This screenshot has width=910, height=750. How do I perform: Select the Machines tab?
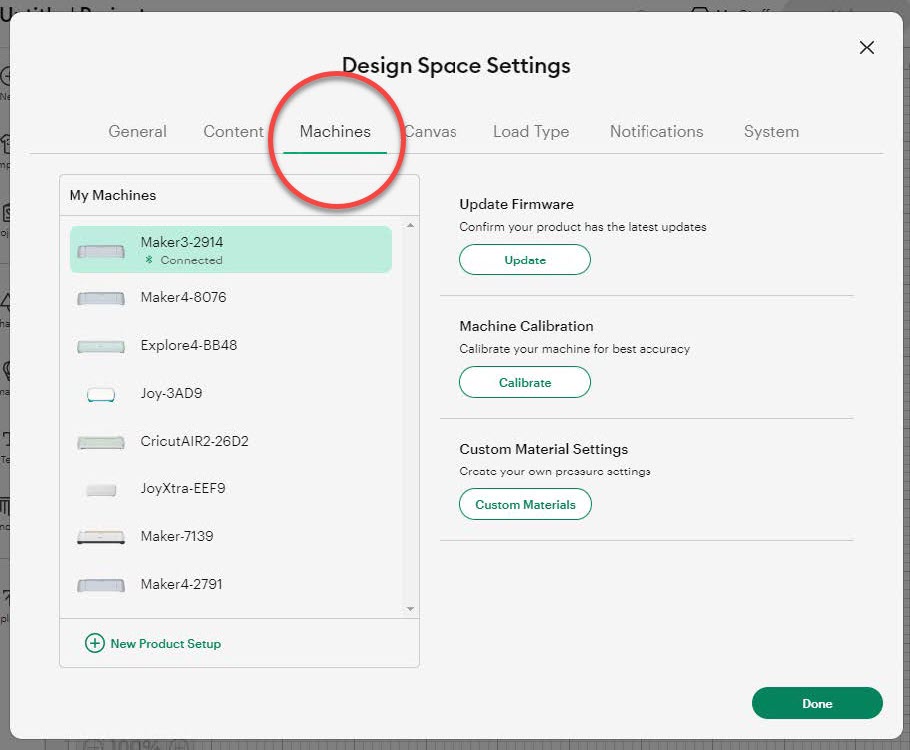[335, 132]
